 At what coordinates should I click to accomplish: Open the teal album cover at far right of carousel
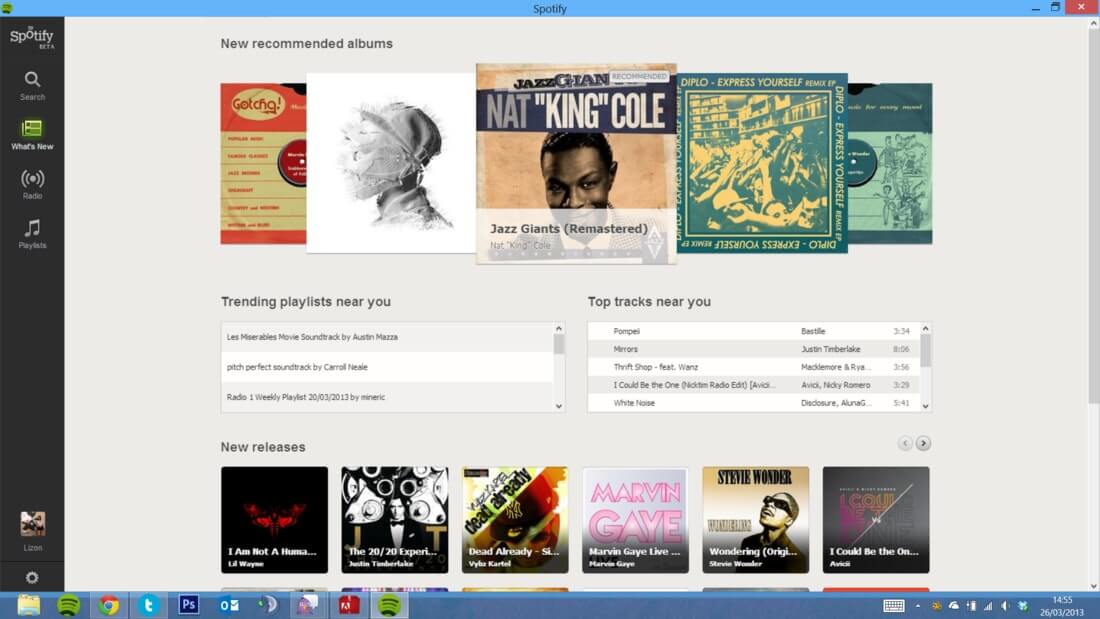pos(890,164)
